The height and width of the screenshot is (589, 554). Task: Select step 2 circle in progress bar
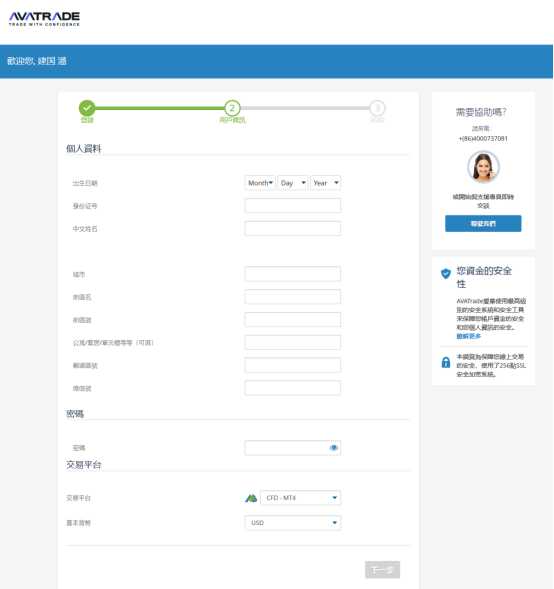232,108
